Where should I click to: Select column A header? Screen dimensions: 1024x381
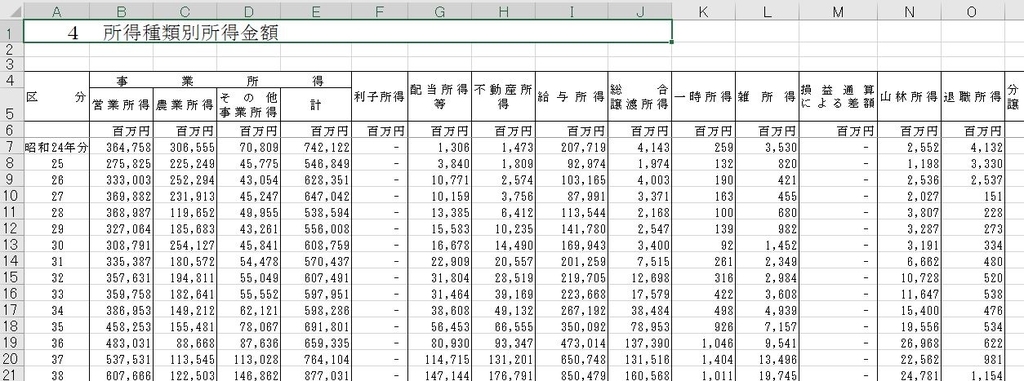pos(56,11)
